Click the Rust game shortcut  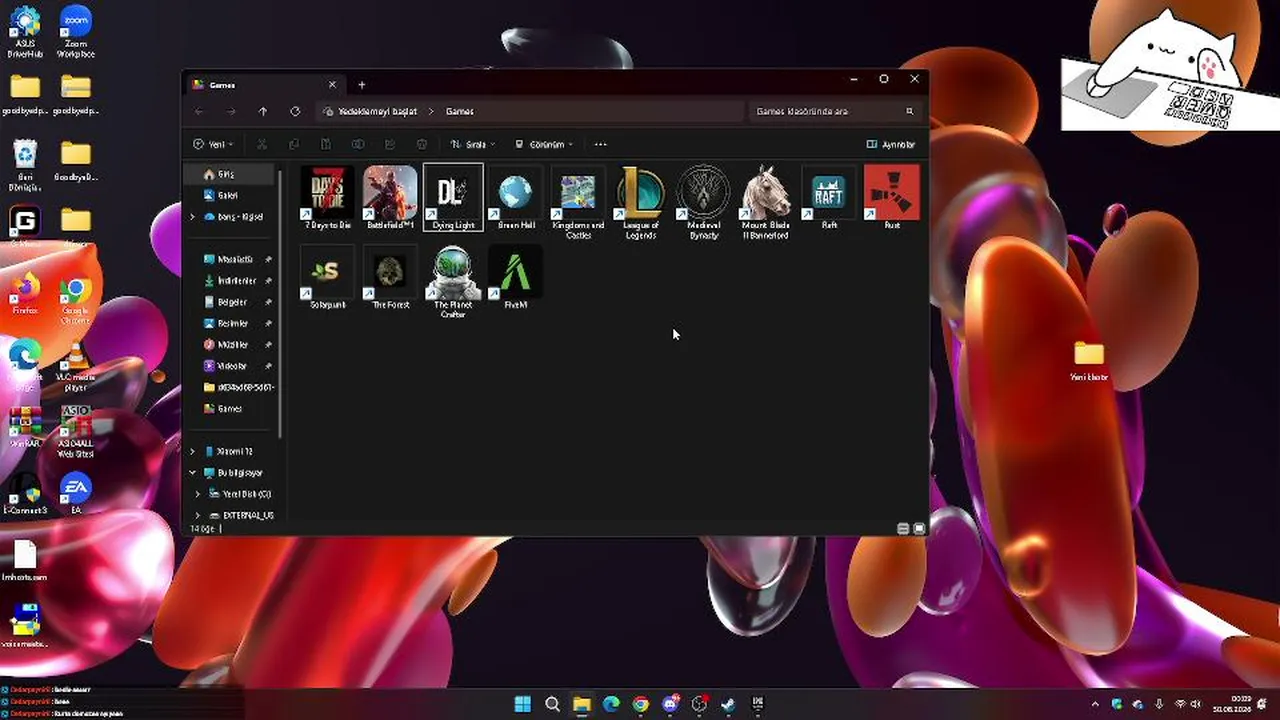[892, 198]
